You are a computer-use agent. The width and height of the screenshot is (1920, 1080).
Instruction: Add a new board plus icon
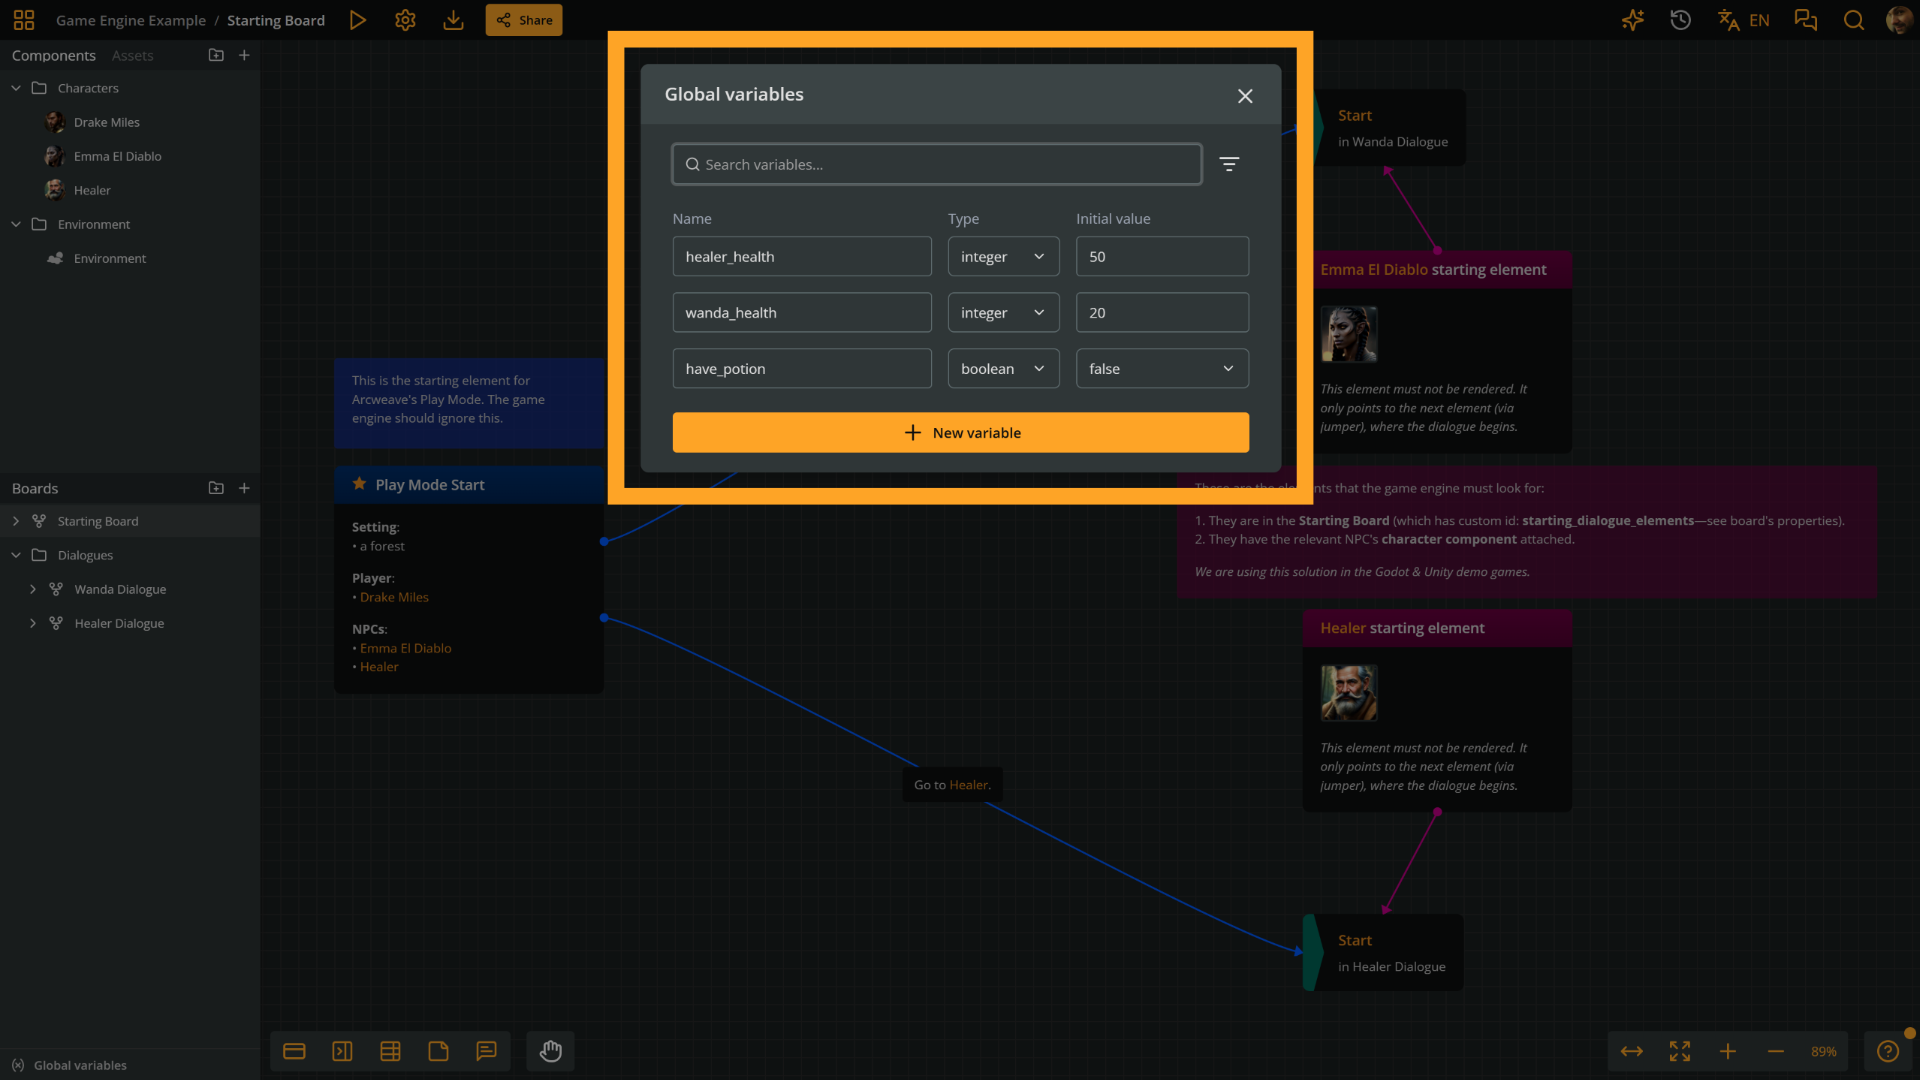click(x=244, y=488)
